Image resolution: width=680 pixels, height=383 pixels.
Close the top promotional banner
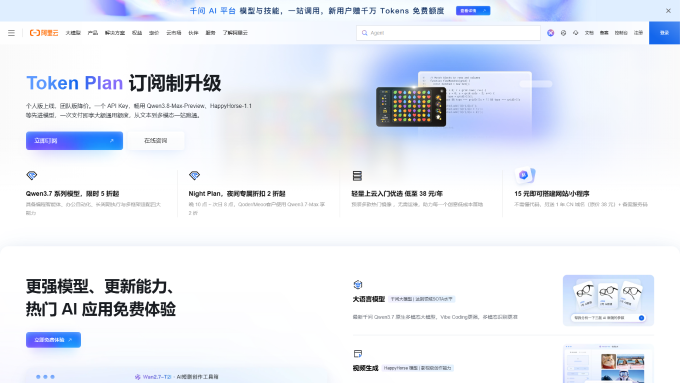coord(668,11)
